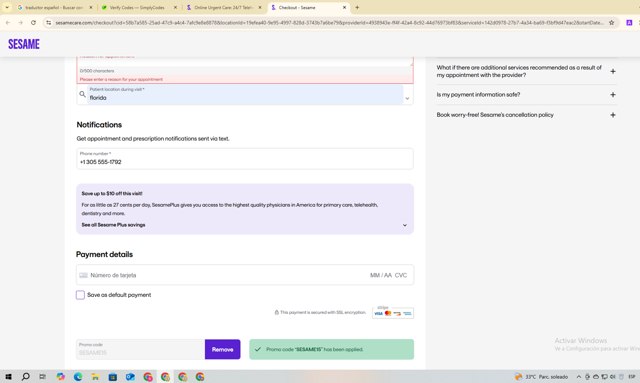Launch Copilot from the taskbar
The height and width of the screenshot is (383, 640).
pos(60,376)
